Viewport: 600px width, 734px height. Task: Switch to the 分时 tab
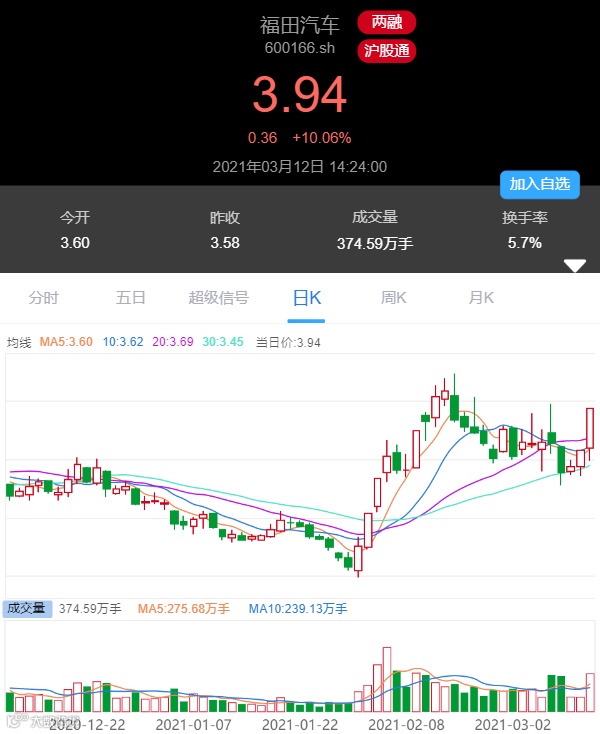point(44,298)
